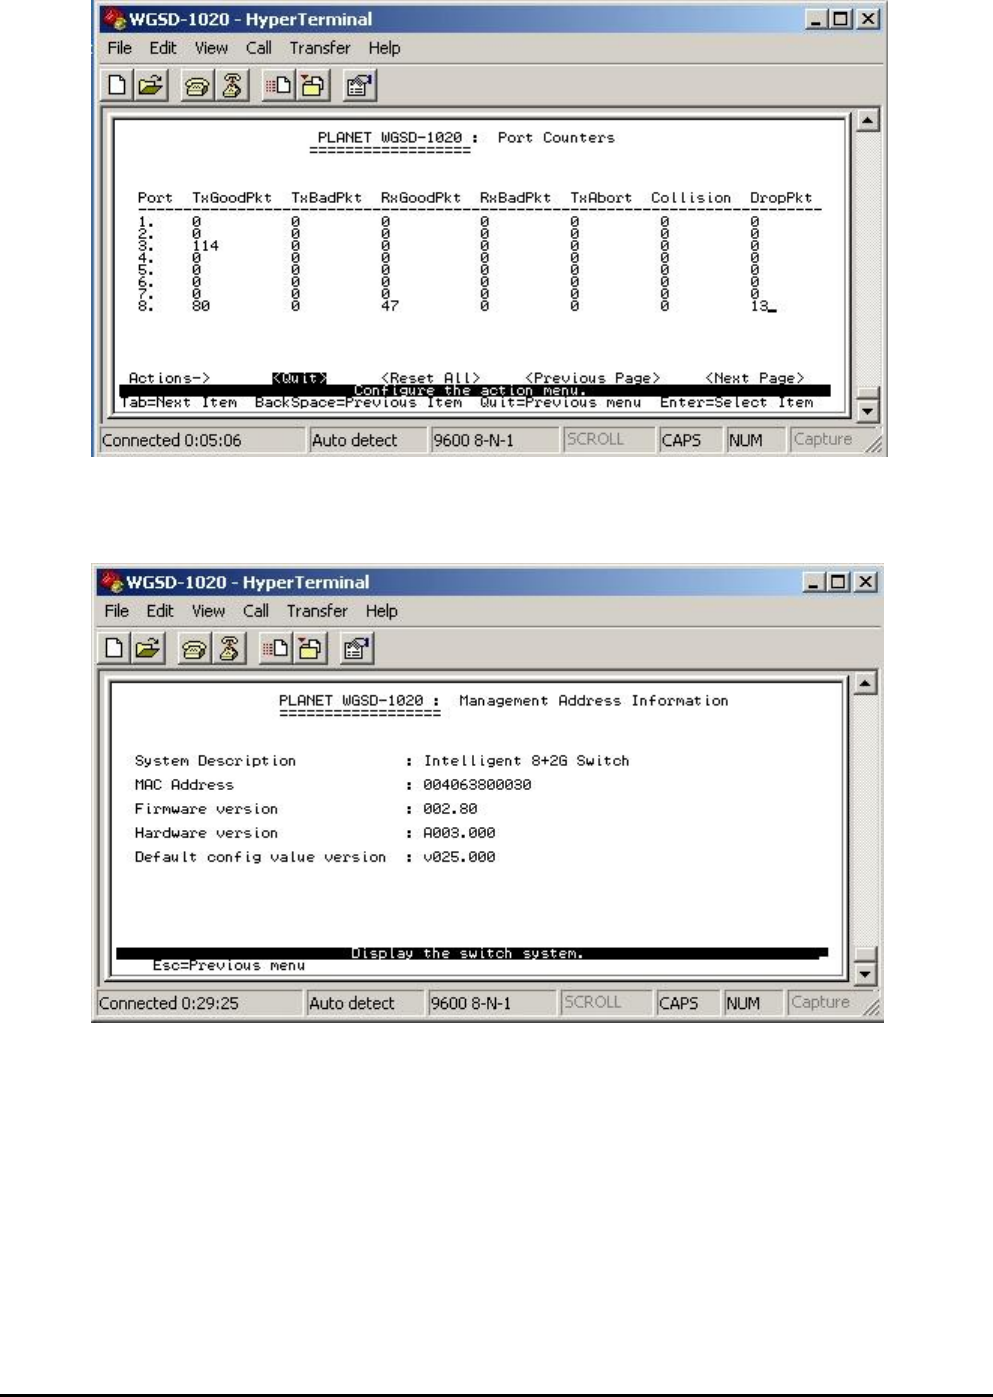The height and width of the screenshot is (1397, 993).
Task: Select highlighted <Quit> action in terminal
Action: click(x=300, y=378)
